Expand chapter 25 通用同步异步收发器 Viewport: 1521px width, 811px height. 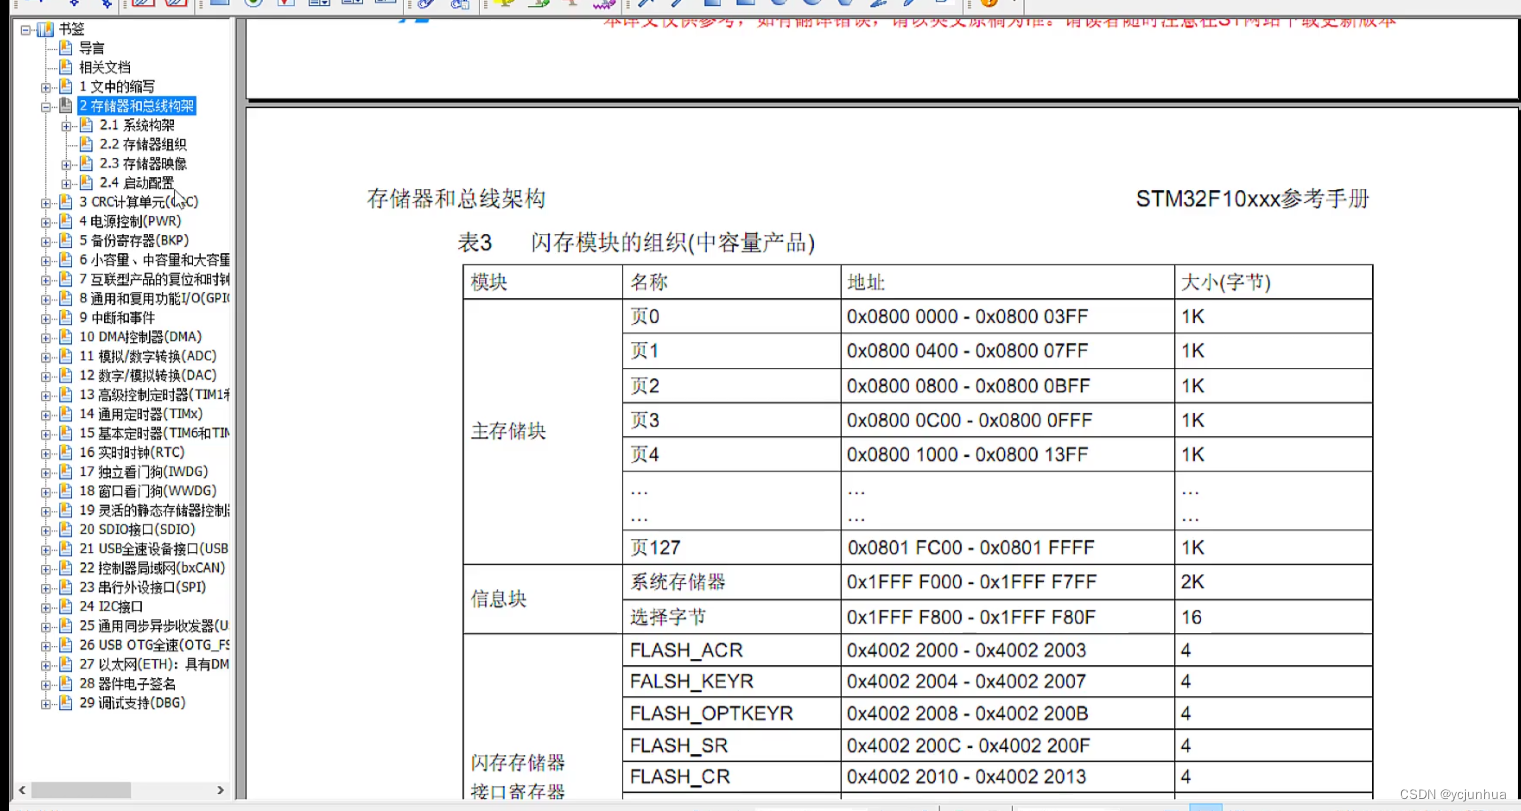[x=46, y=627]
